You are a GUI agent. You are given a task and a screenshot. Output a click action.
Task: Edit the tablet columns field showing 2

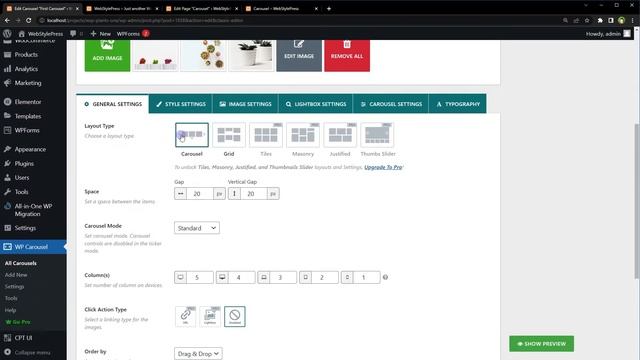(x=325, y=277)
